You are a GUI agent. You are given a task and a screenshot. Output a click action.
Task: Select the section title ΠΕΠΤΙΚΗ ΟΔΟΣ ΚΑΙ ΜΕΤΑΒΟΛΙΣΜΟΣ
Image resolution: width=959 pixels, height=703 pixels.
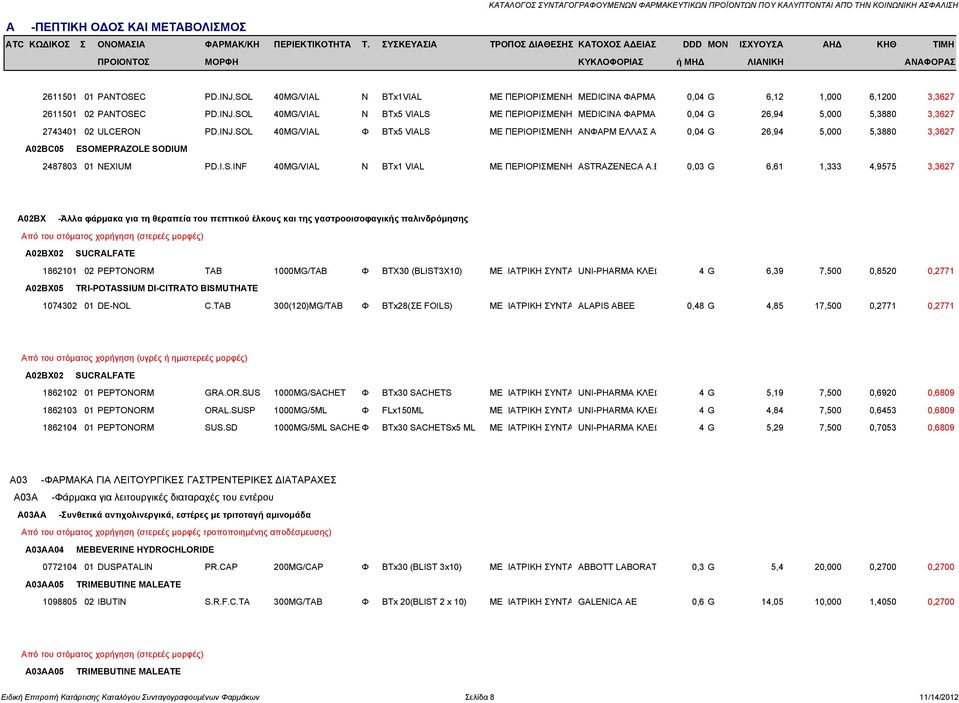click(x=141, y=27)
